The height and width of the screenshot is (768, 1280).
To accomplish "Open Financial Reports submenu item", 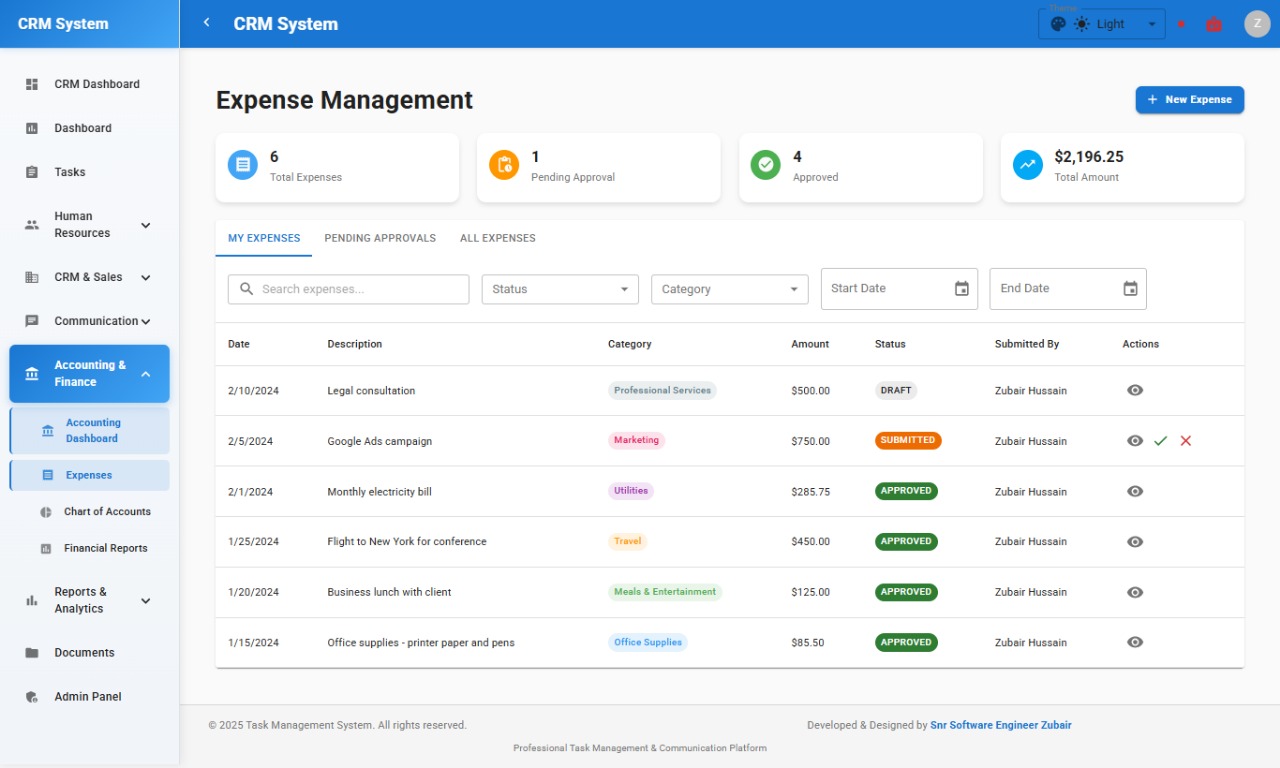I will tap(90, 548).
